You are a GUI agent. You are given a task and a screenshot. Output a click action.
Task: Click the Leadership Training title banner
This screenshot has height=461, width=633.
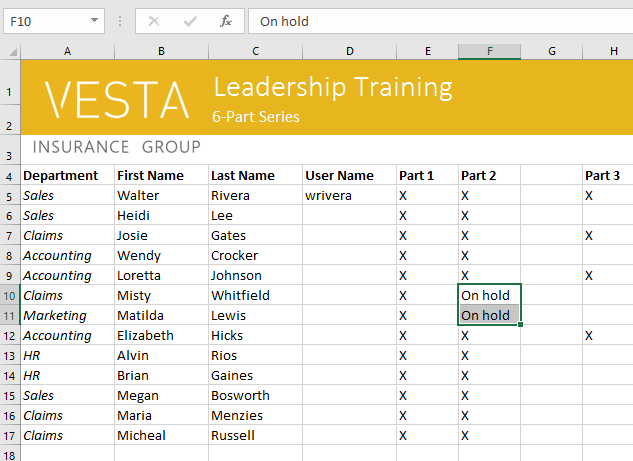click(x=332, y=87)
